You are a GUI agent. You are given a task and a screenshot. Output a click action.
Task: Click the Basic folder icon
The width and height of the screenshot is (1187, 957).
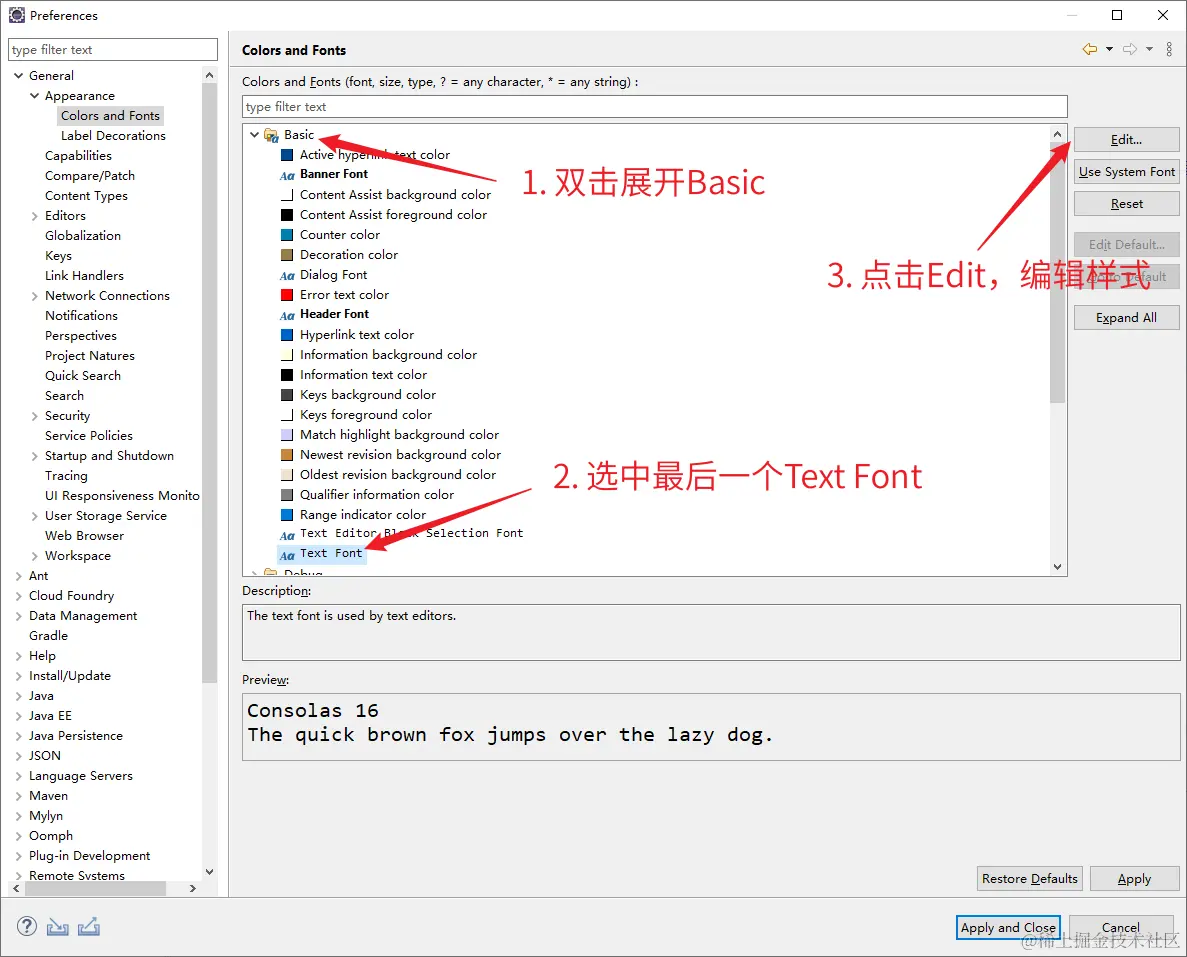271,136
